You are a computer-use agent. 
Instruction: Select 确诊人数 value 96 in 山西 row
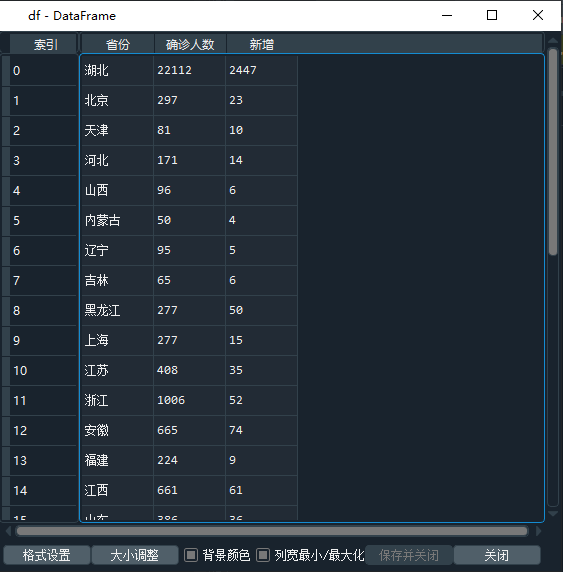pyautogui.click(x=189, y=190)
